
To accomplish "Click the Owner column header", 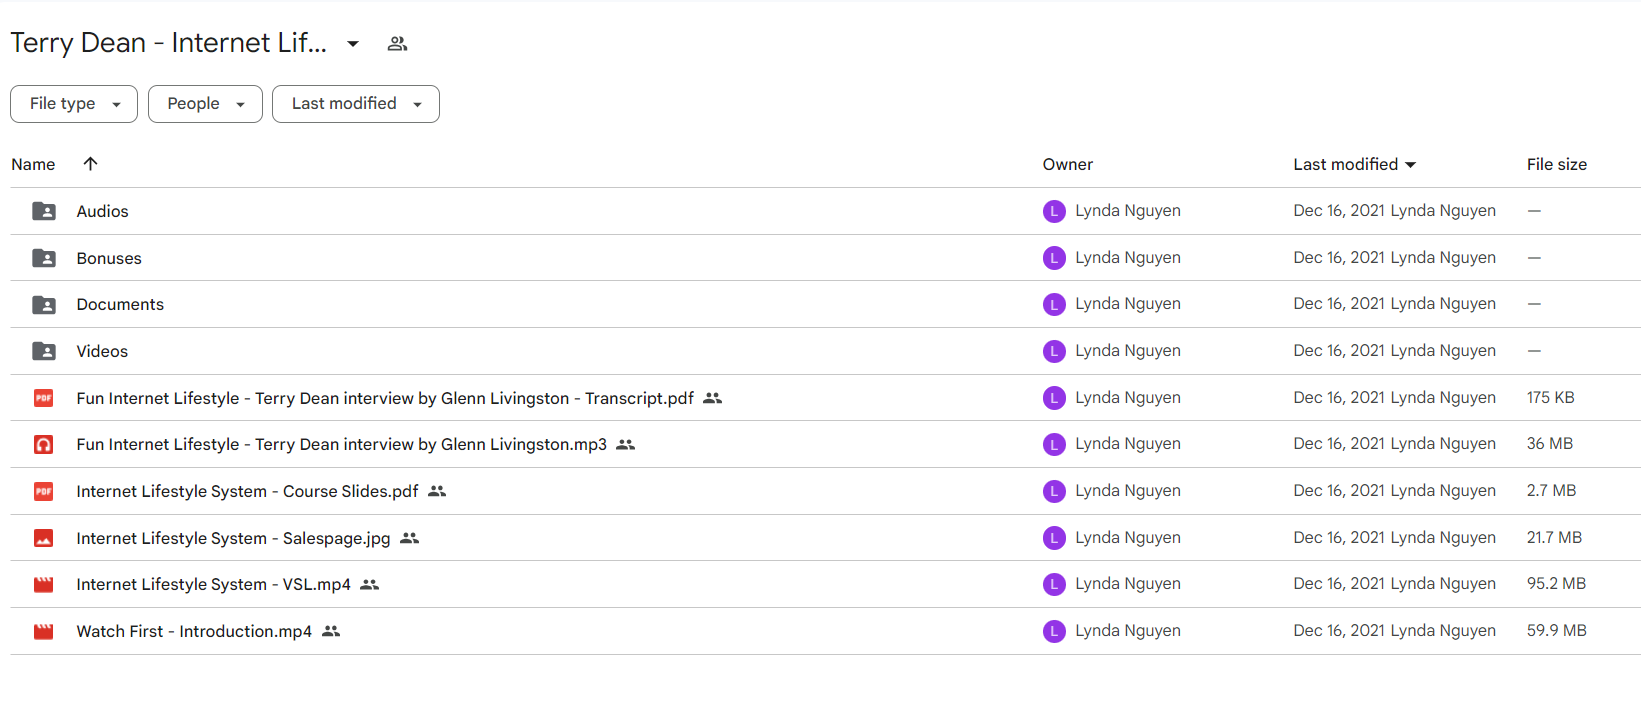I will (1067, 164).
